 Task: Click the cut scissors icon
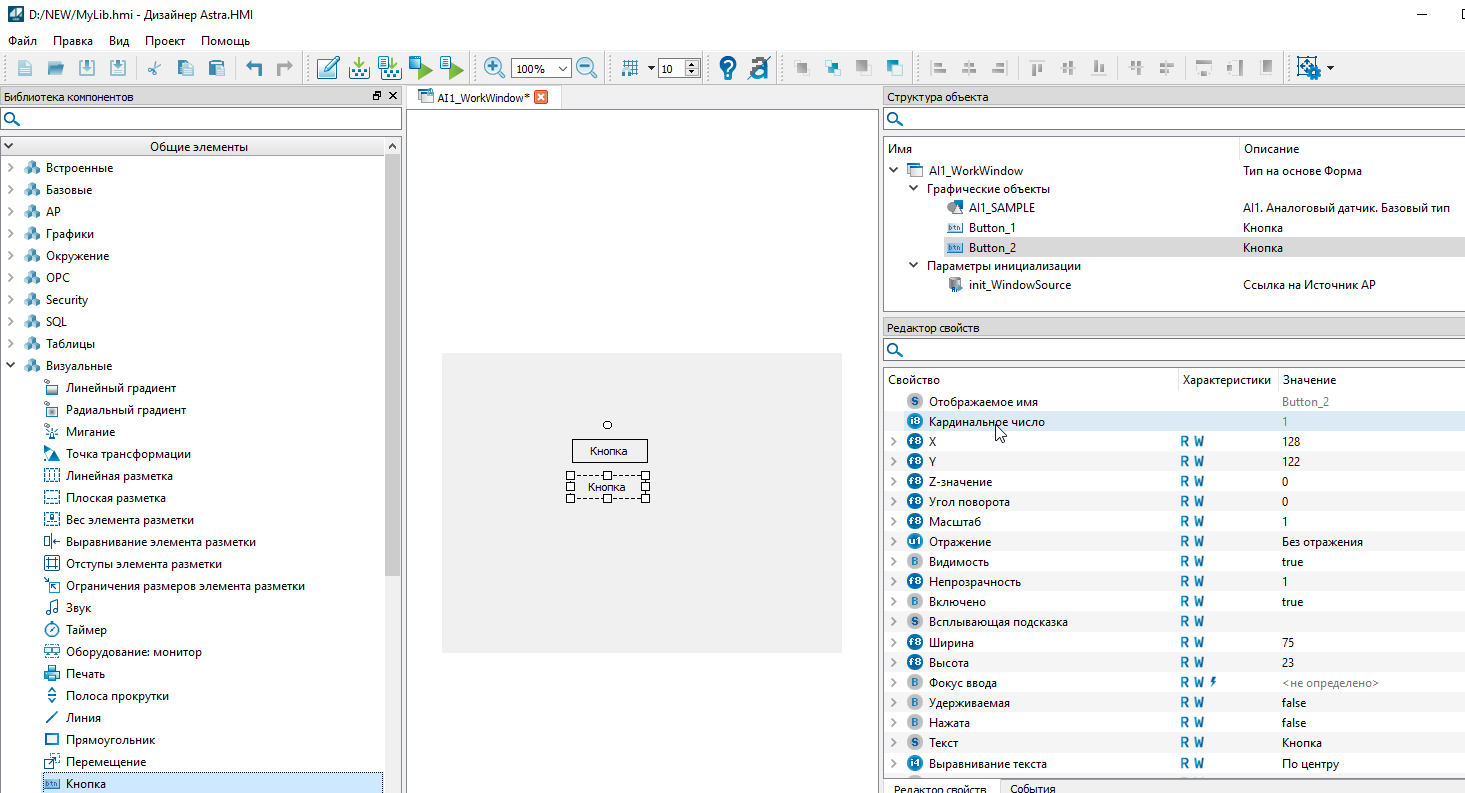point(154,68)
